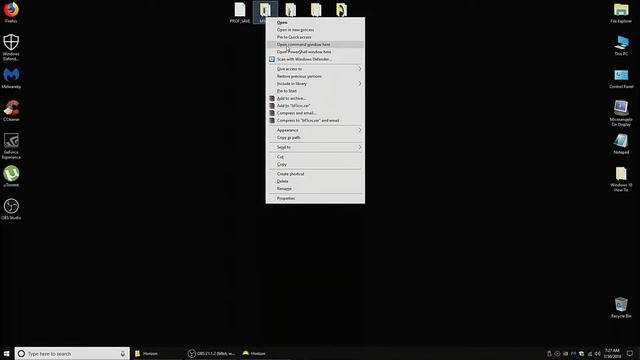Select Windows 10 How To folder
Viewport: 640px width, 360px height.
pyautogui.click(x=621, y=179)
